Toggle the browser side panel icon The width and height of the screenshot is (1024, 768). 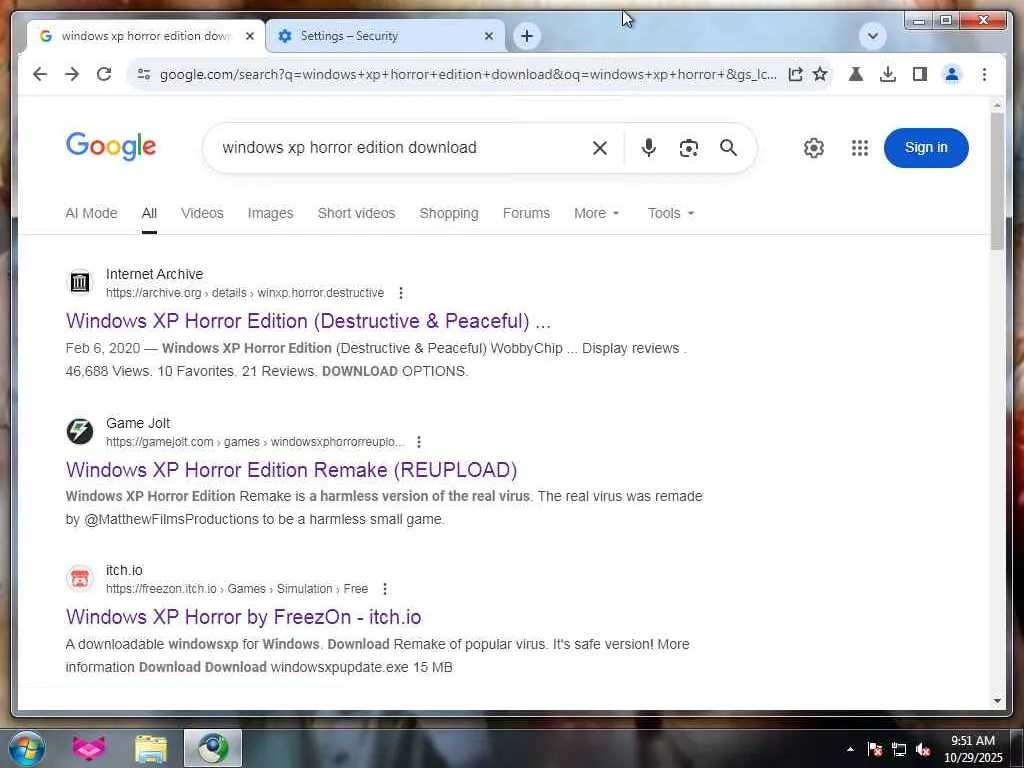point(920,74)
